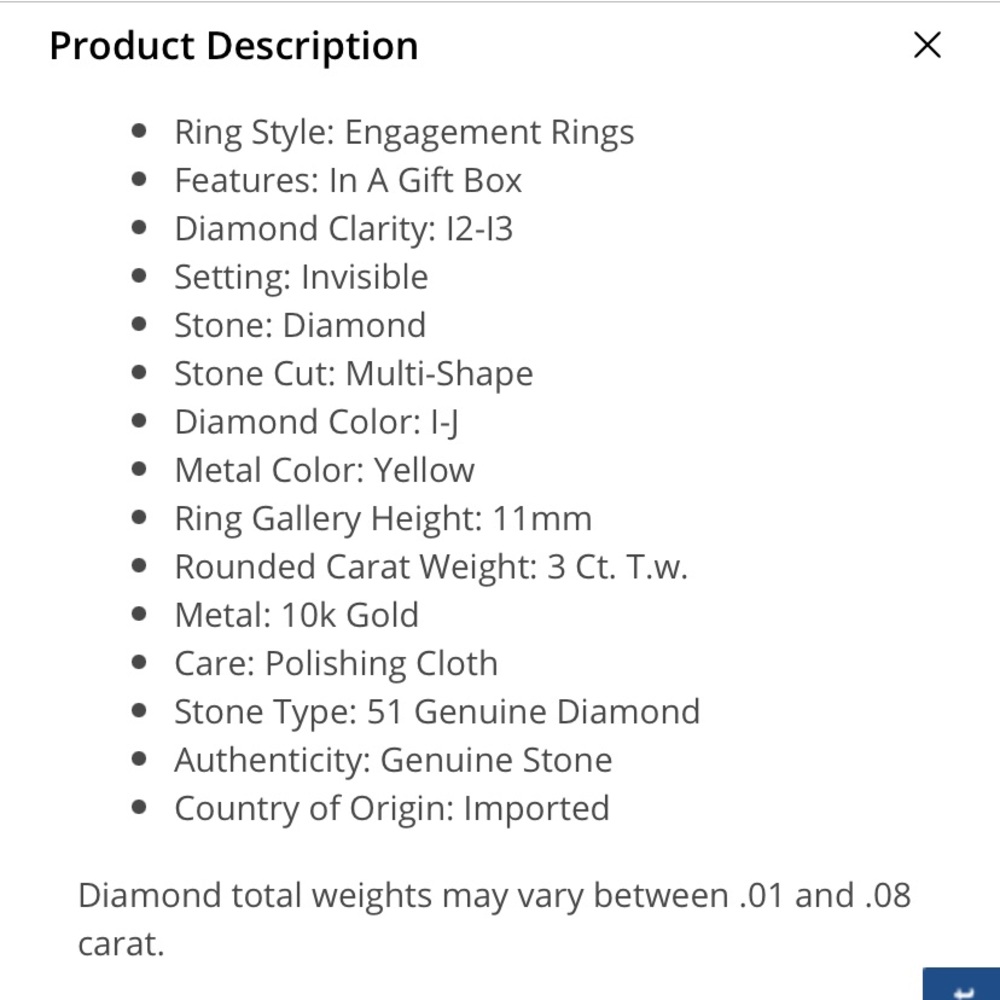Close the Product Description dialog
This screenshot has height=1000, width=1000.
[x=926, y=45]
